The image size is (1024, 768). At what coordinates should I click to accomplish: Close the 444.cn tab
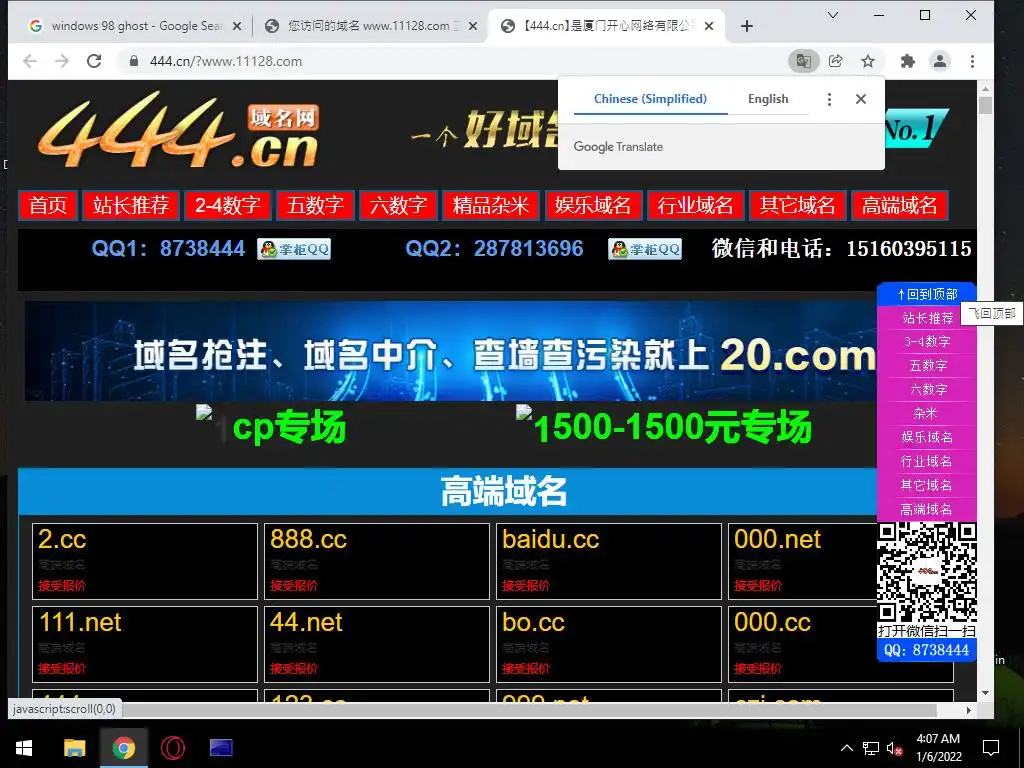[709, 26]
